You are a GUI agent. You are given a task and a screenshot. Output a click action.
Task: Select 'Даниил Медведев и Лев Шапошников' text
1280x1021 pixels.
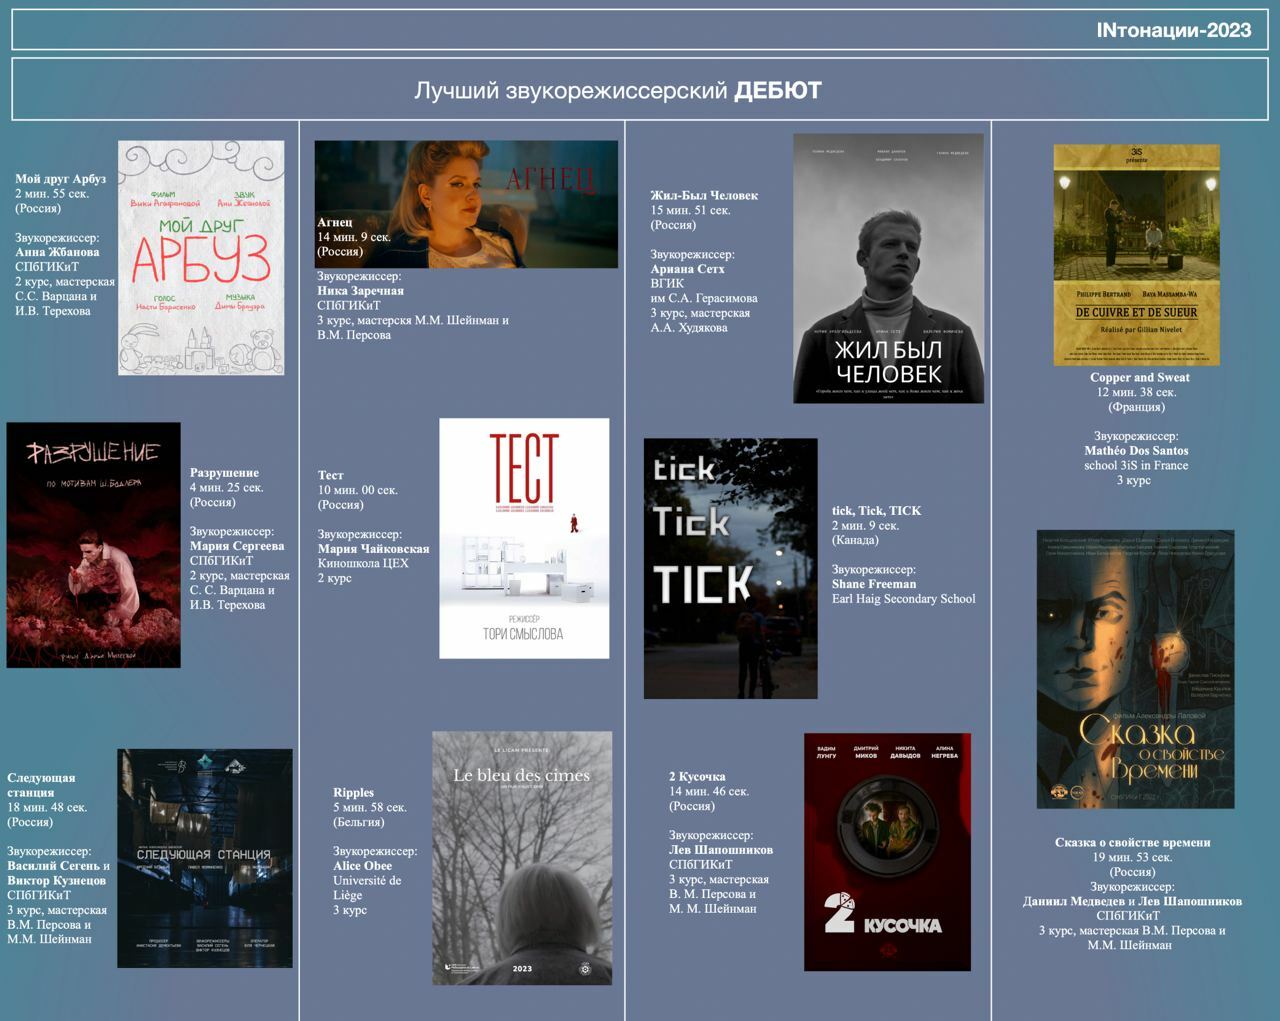(x=1132, y=901)
